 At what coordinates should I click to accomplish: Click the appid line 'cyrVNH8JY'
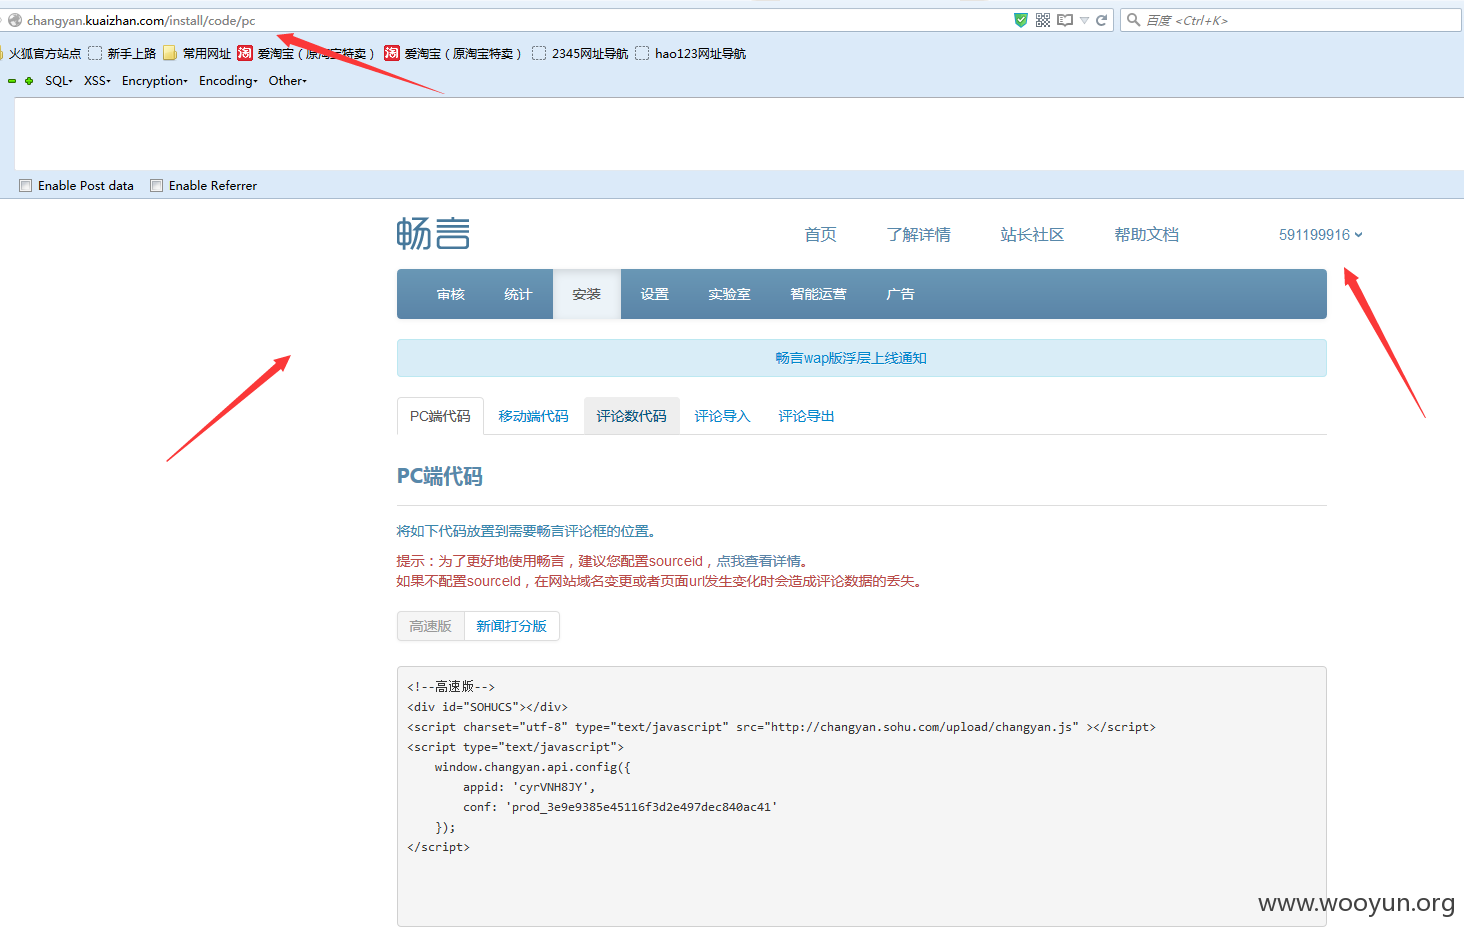[x=529, y=787]
